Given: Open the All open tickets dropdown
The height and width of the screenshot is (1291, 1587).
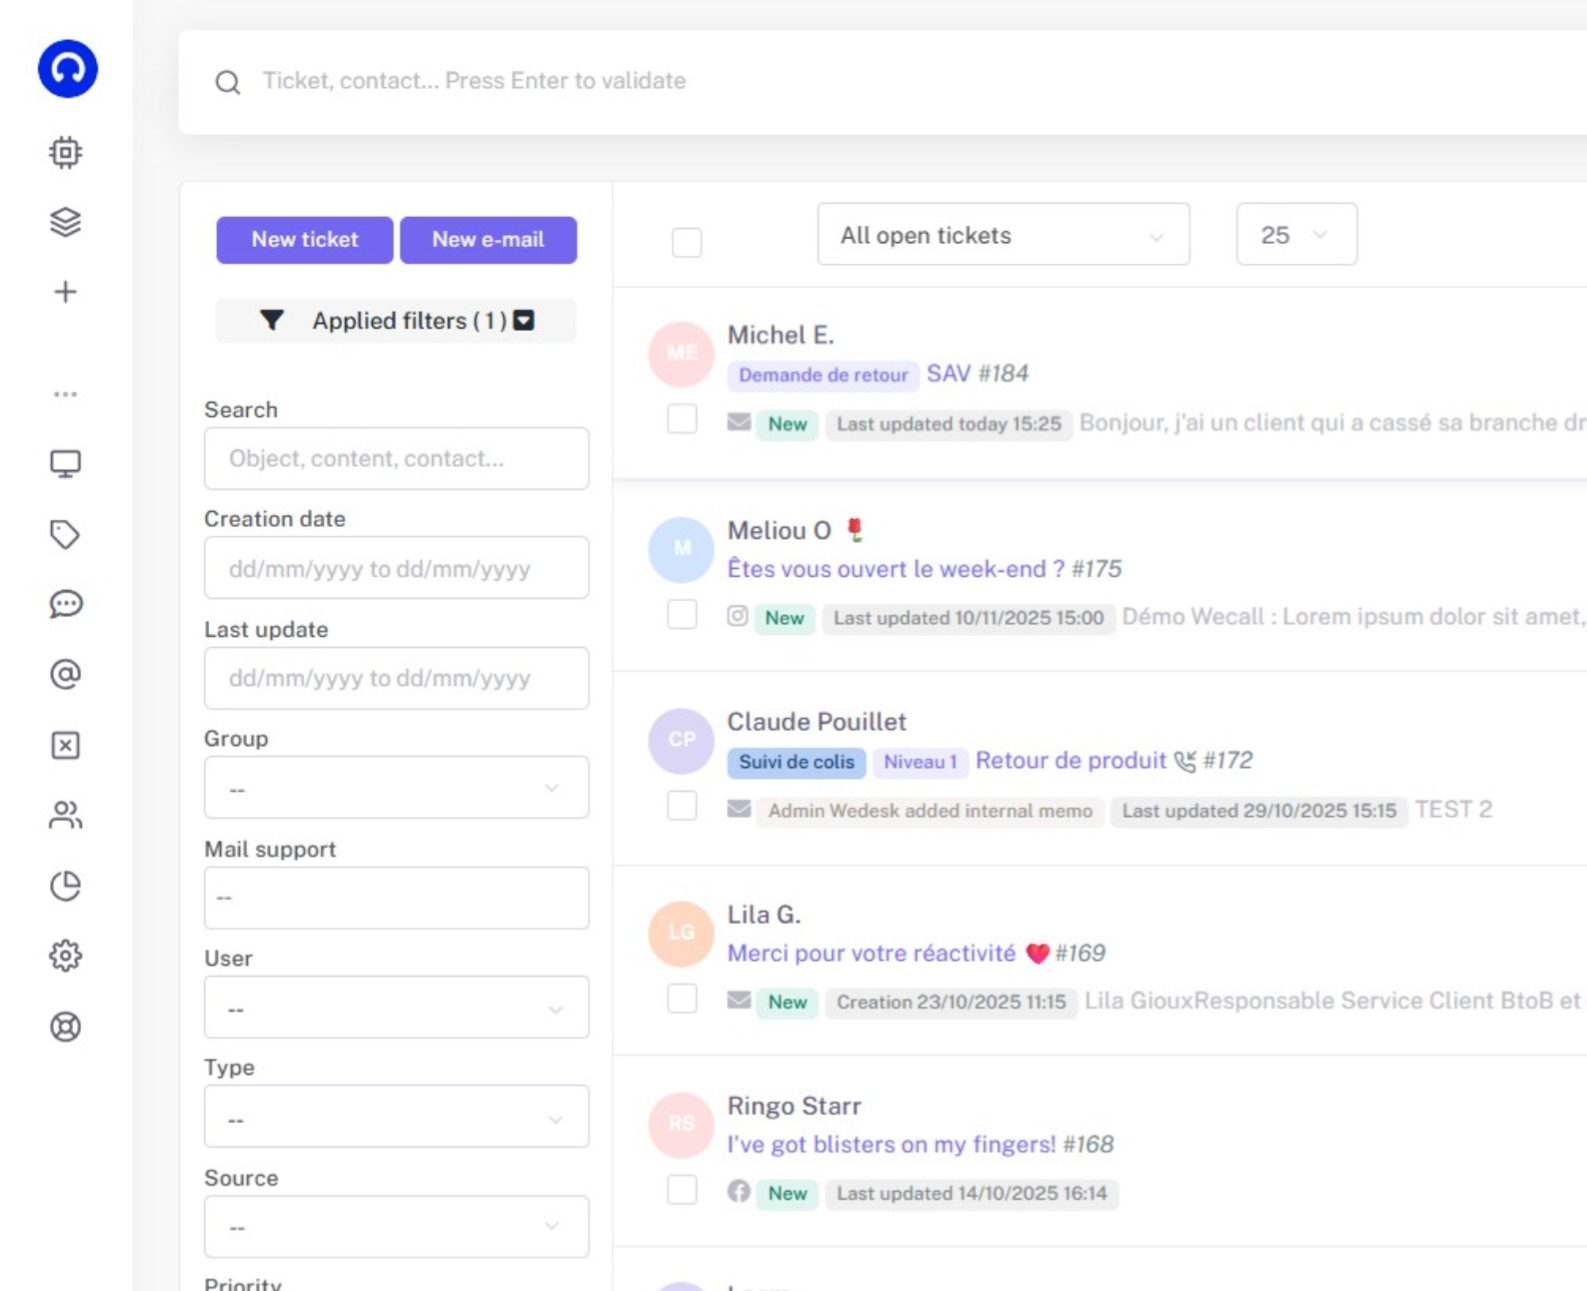Looking at the screenshot, I should (x=1003, y=235).
